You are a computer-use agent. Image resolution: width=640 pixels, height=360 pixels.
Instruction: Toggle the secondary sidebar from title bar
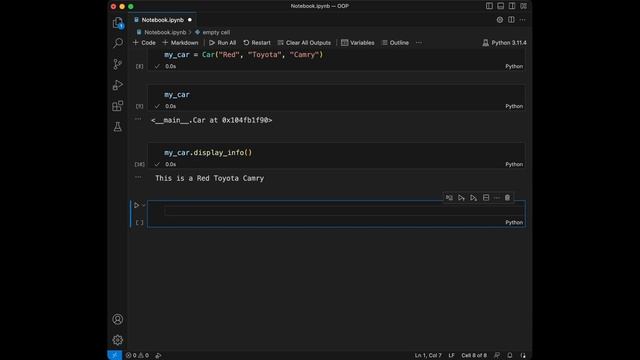[512, 6]
